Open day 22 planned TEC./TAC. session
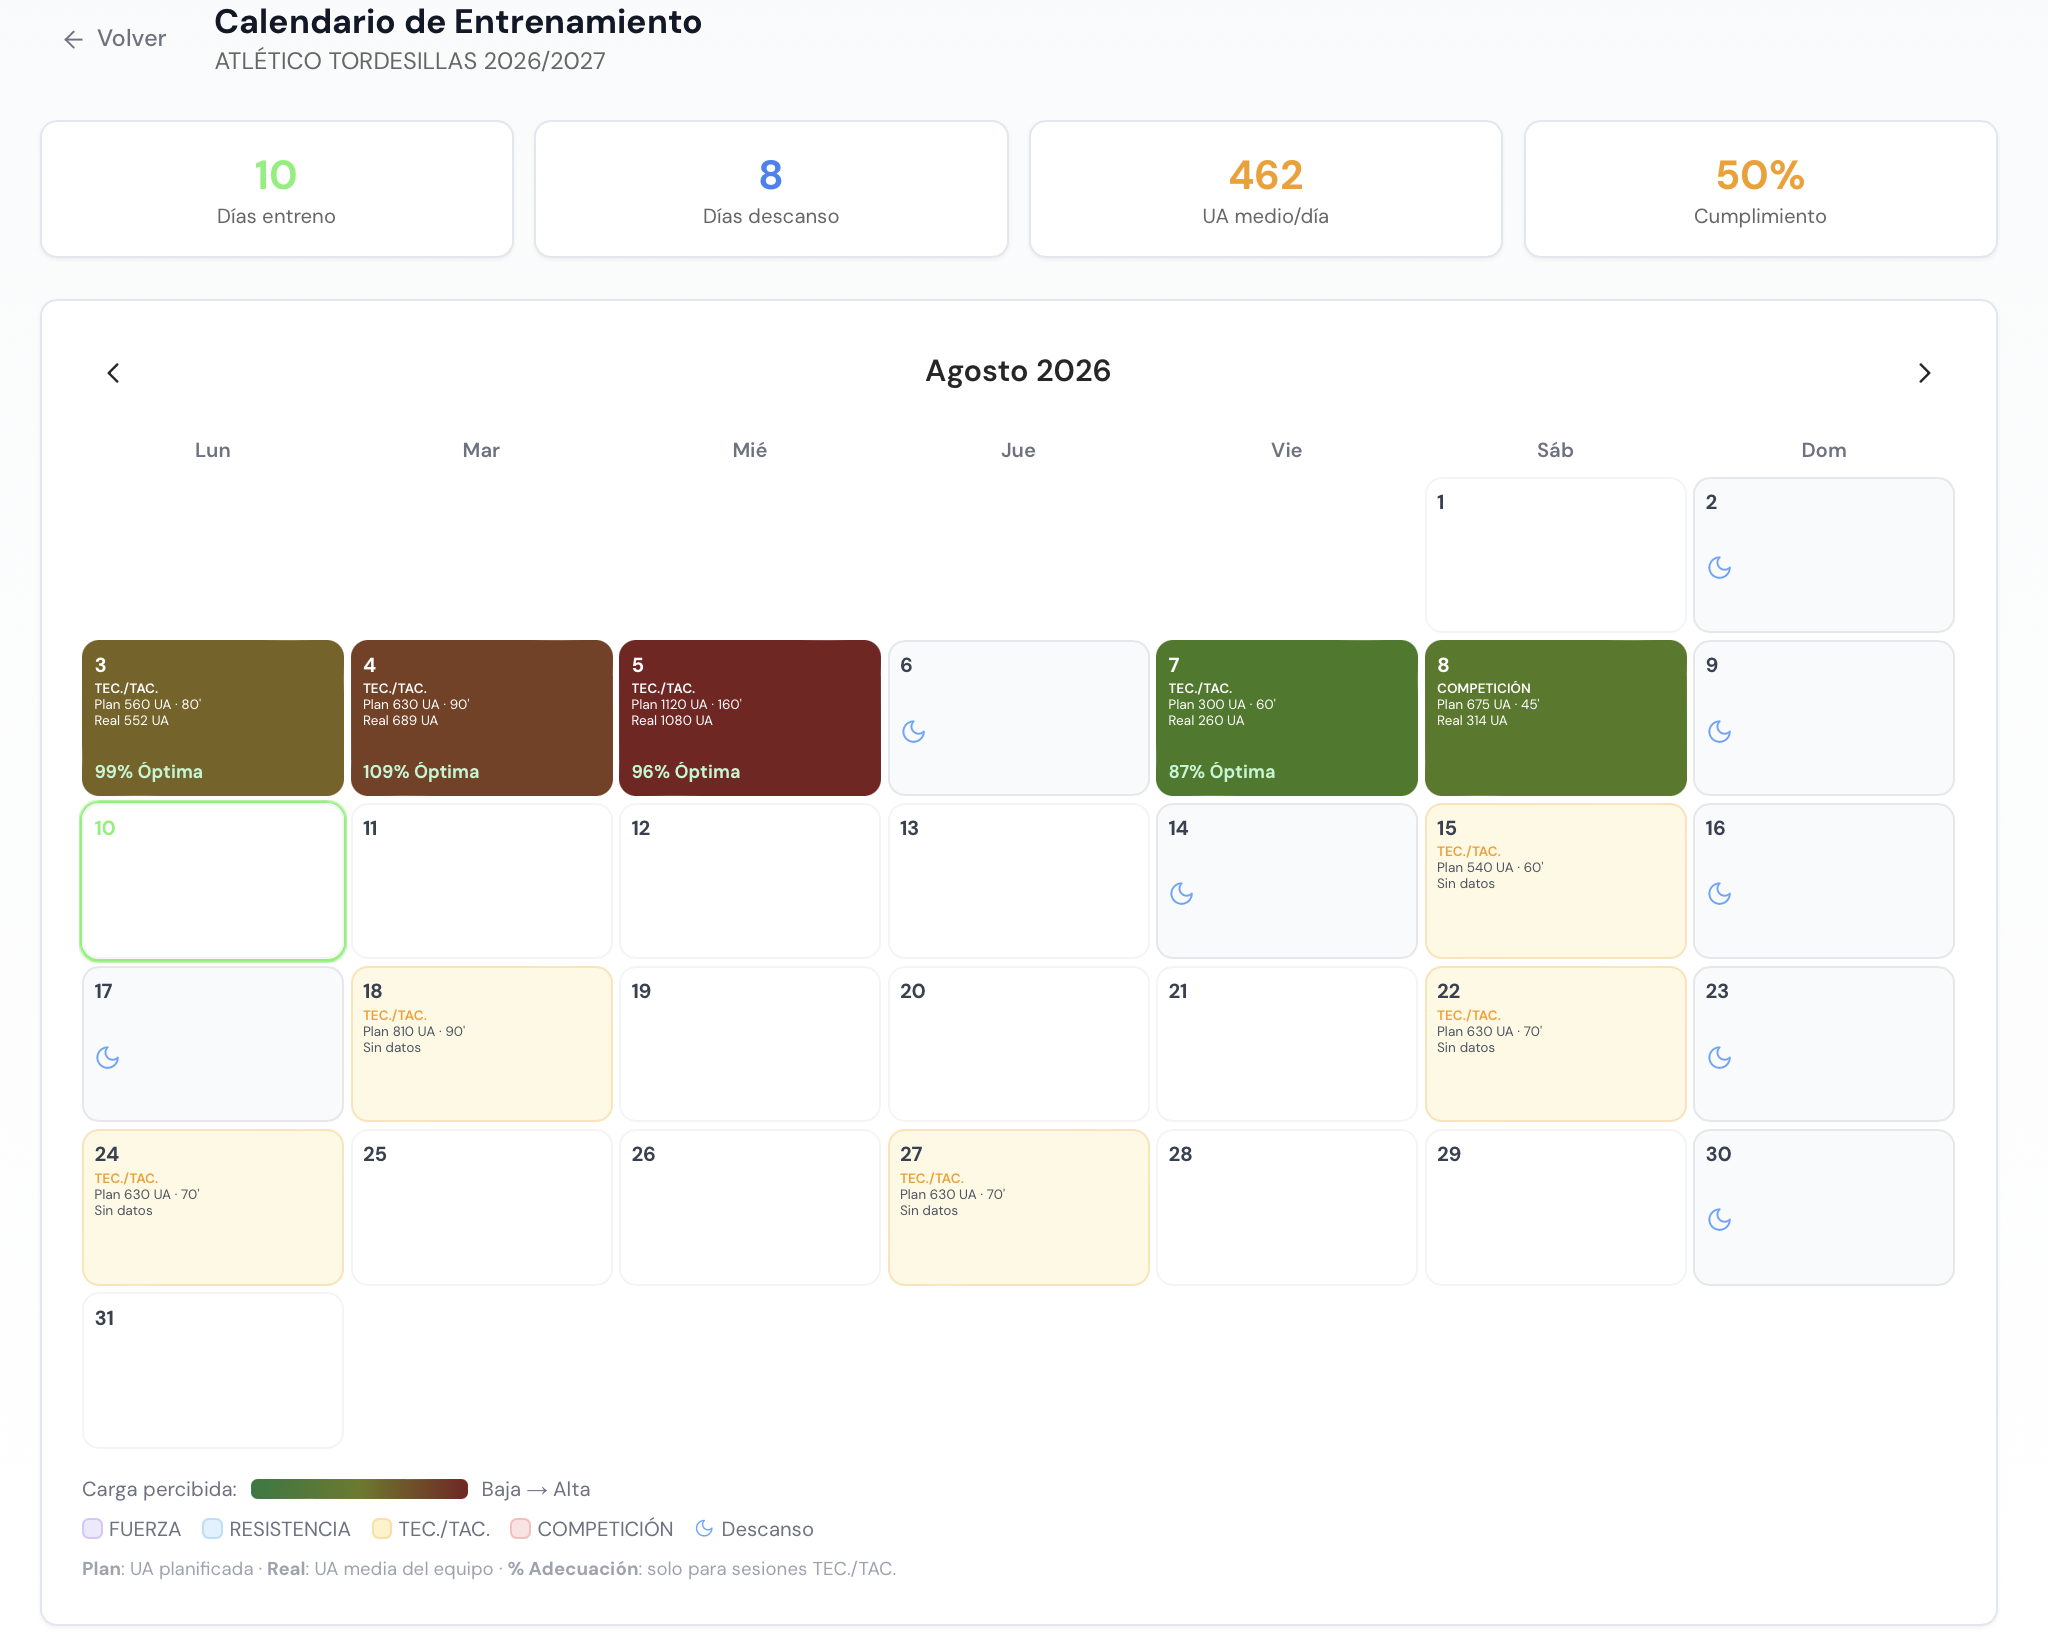Image resolution: width=2048 pixels, height=1638 pixels. click(1555, 1044)
